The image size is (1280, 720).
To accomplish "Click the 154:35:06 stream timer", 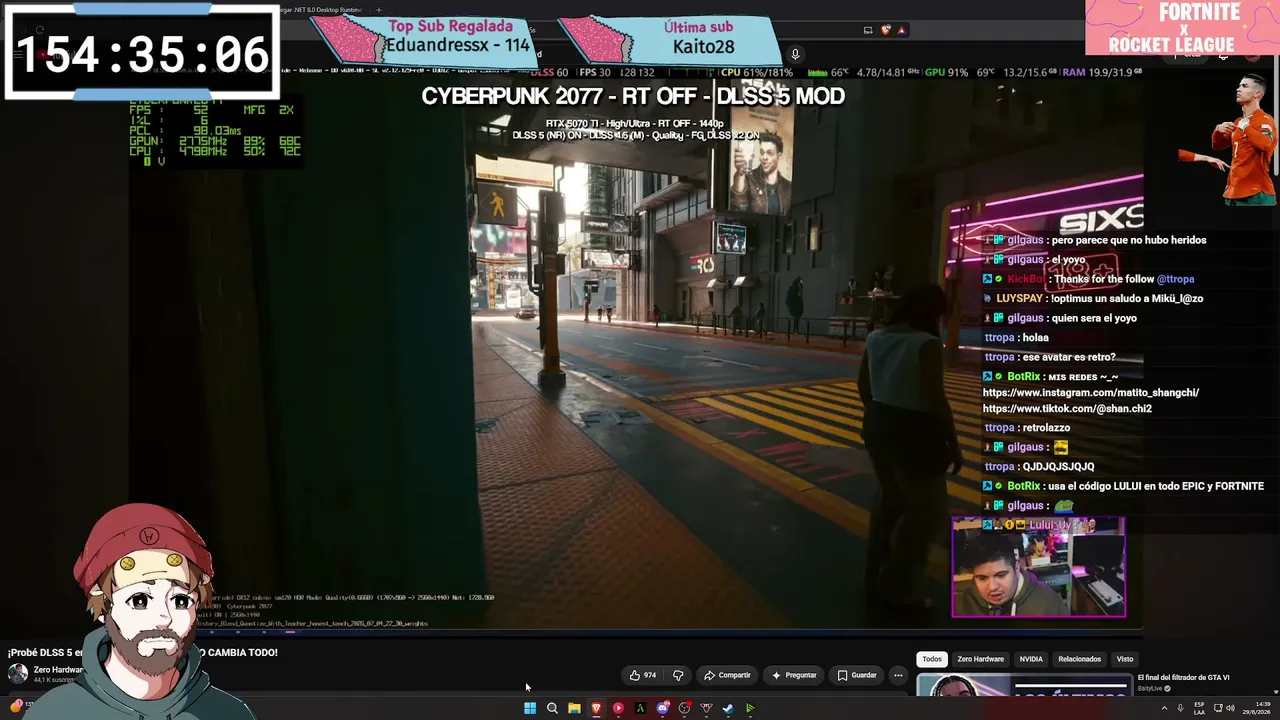I will [142, 54].
